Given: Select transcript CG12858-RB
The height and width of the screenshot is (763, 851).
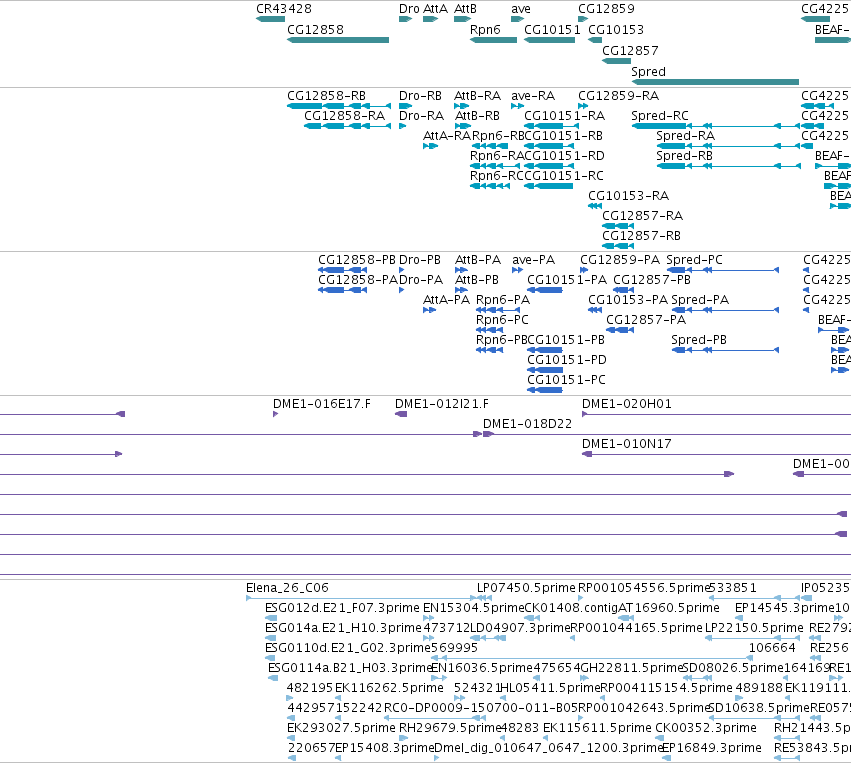Looking at the screenshot, I should point(339,106).
